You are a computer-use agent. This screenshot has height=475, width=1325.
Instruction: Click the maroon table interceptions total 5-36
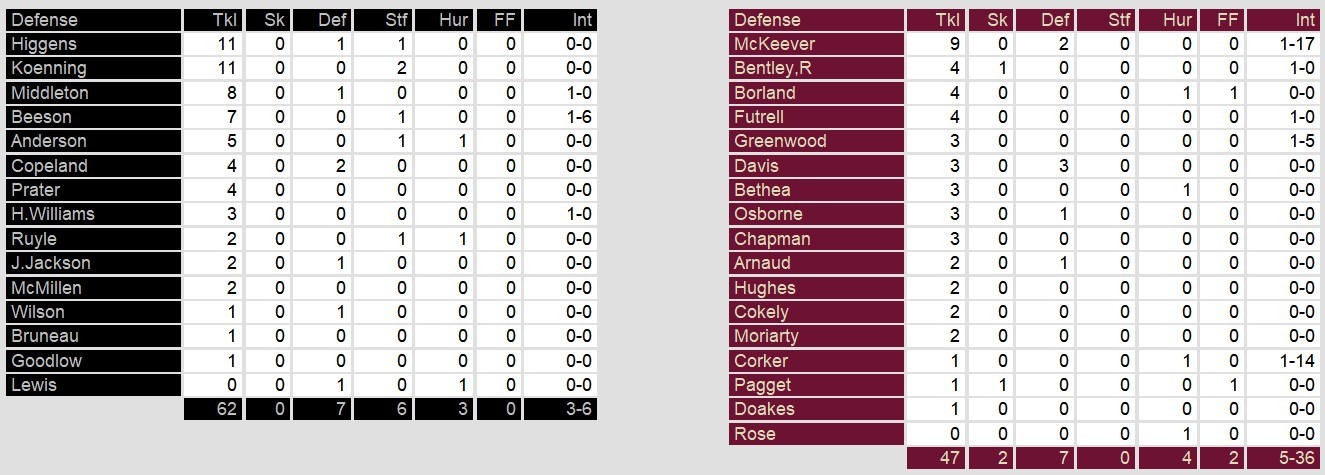1286,458
